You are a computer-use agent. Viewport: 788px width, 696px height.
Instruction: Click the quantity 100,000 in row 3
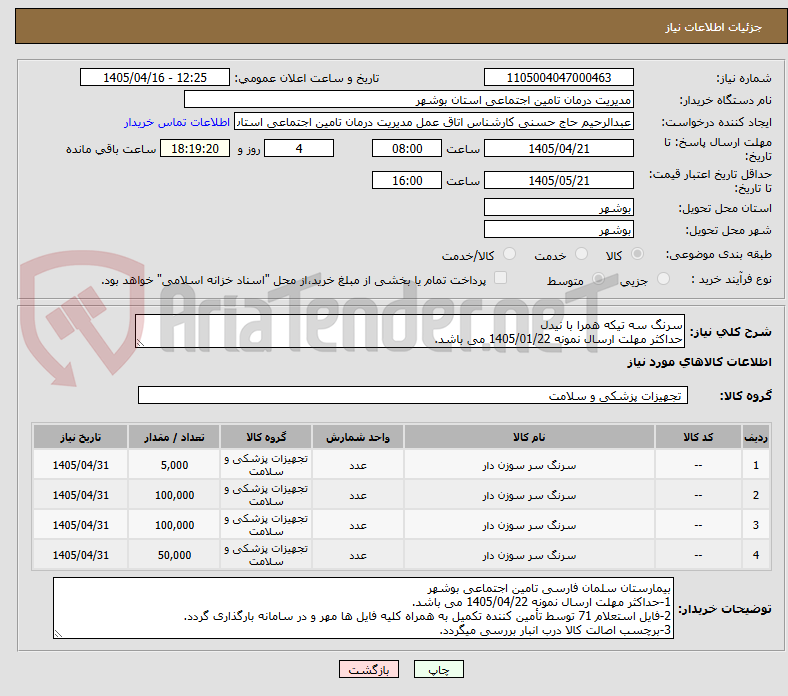[174, 525]
